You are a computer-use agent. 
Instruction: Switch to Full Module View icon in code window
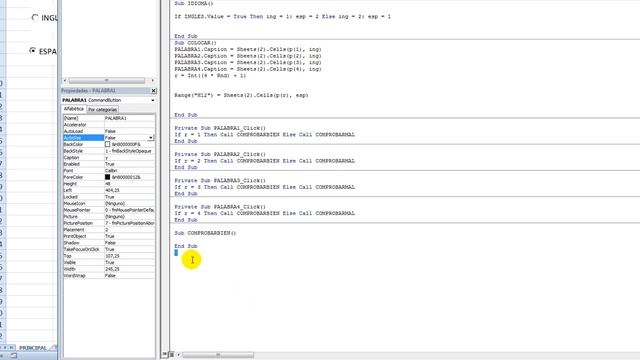coord(171,355)
